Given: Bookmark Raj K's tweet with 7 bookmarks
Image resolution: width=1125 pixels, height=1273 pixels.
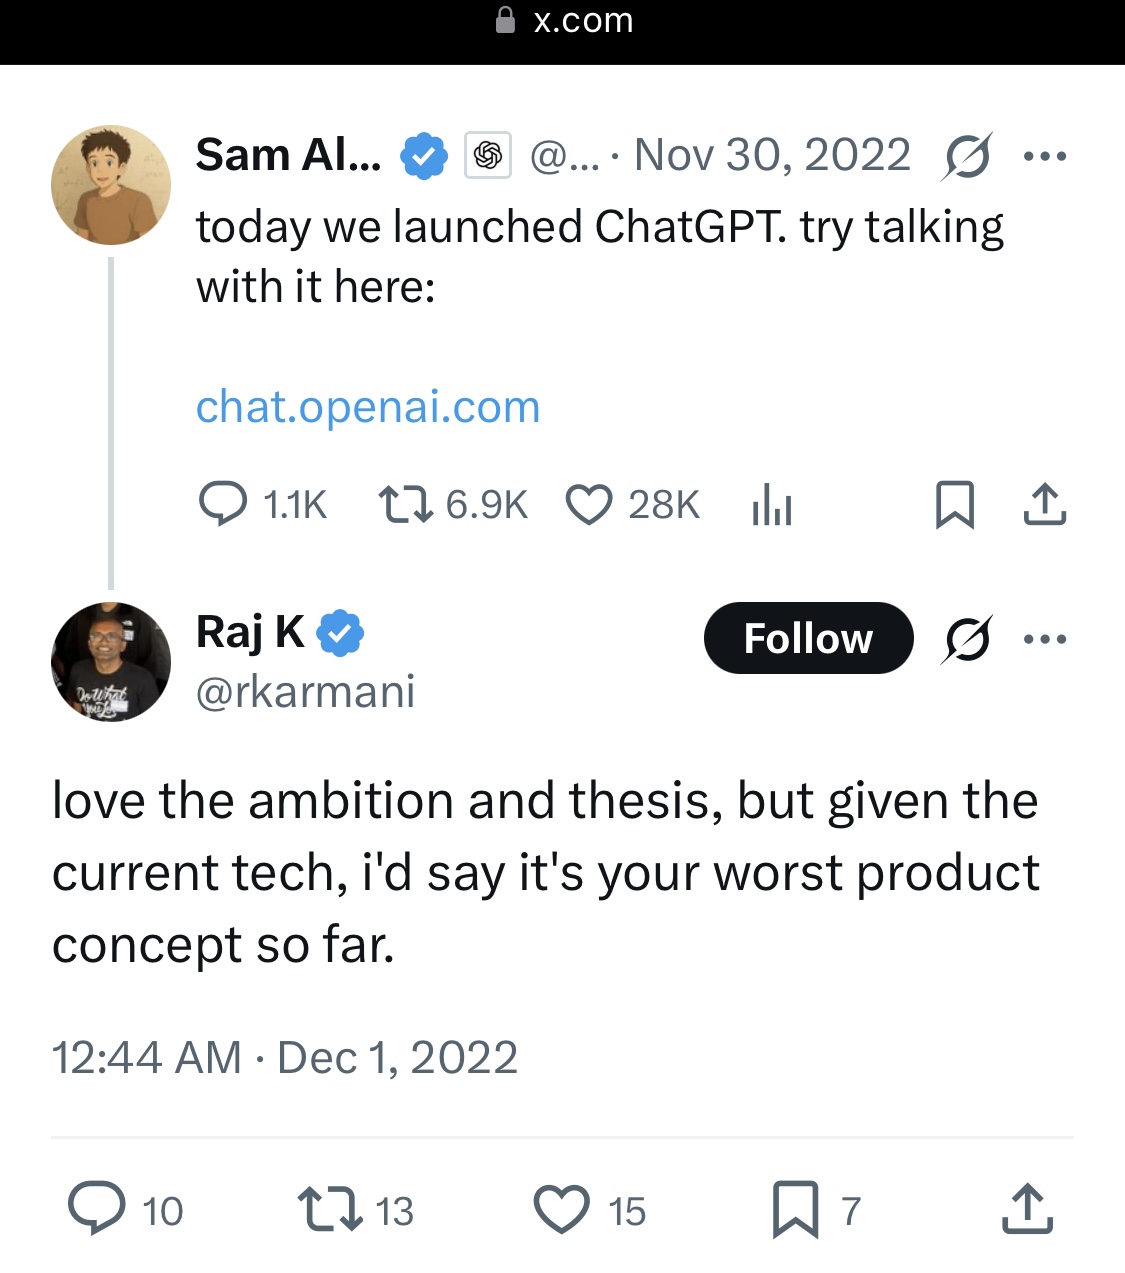Looking at the screenshot, I should [796, 1209].
